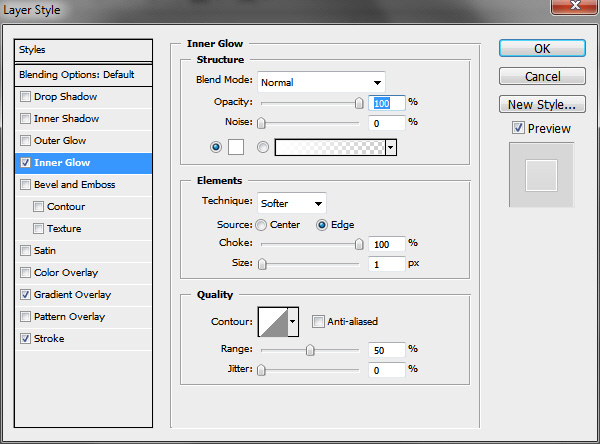Choose Center as the glow source
Image resolution: width=600 pixels, height=444 pixels.
click(261, 225)
